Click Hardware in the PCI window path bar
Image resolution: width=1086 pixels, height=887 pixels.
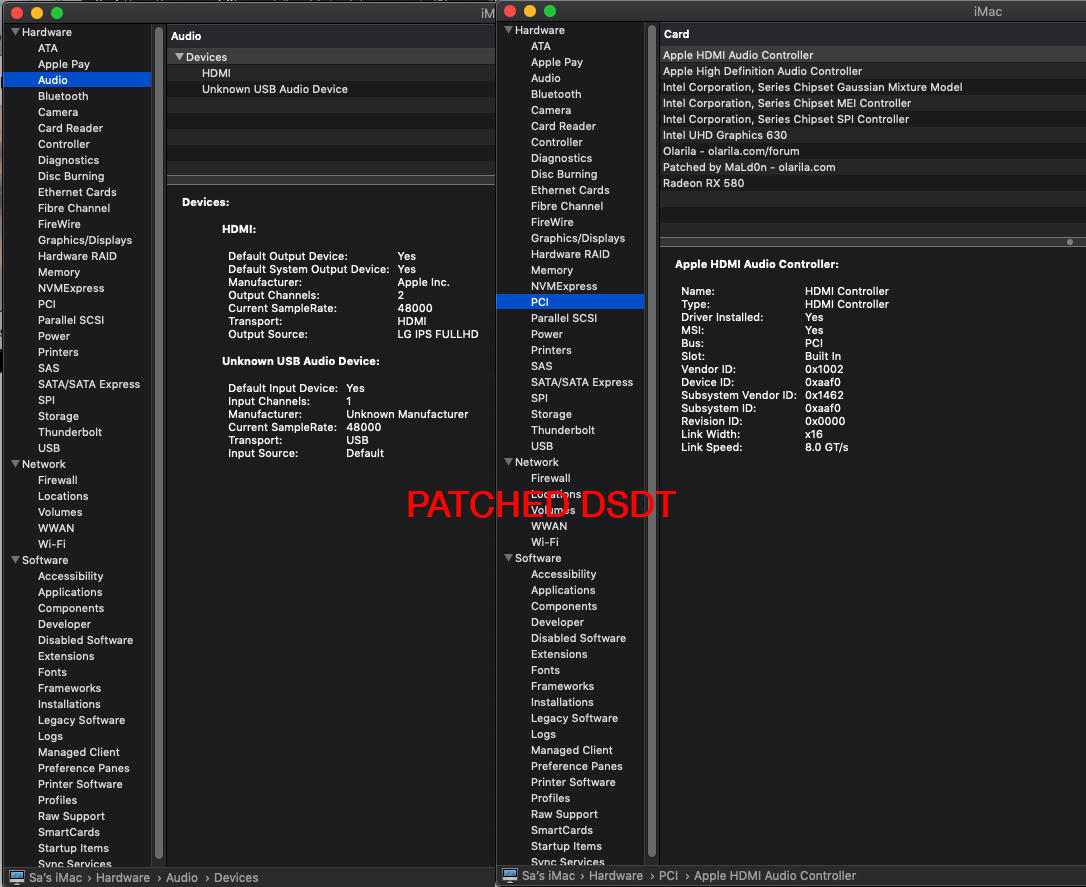coord(616,875)
